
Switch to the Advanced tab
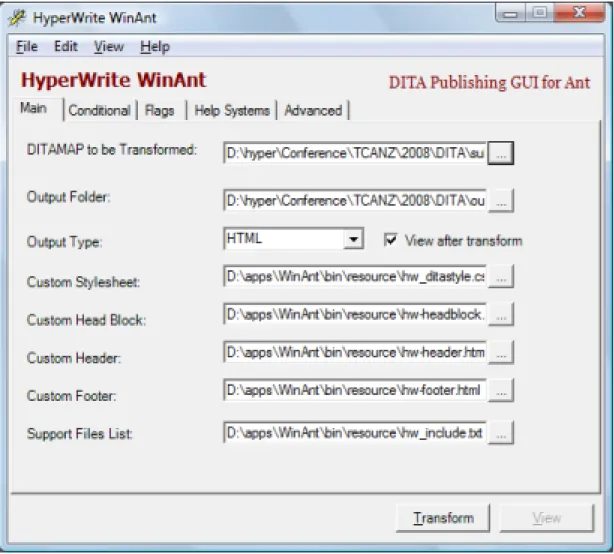coord(313,110)
